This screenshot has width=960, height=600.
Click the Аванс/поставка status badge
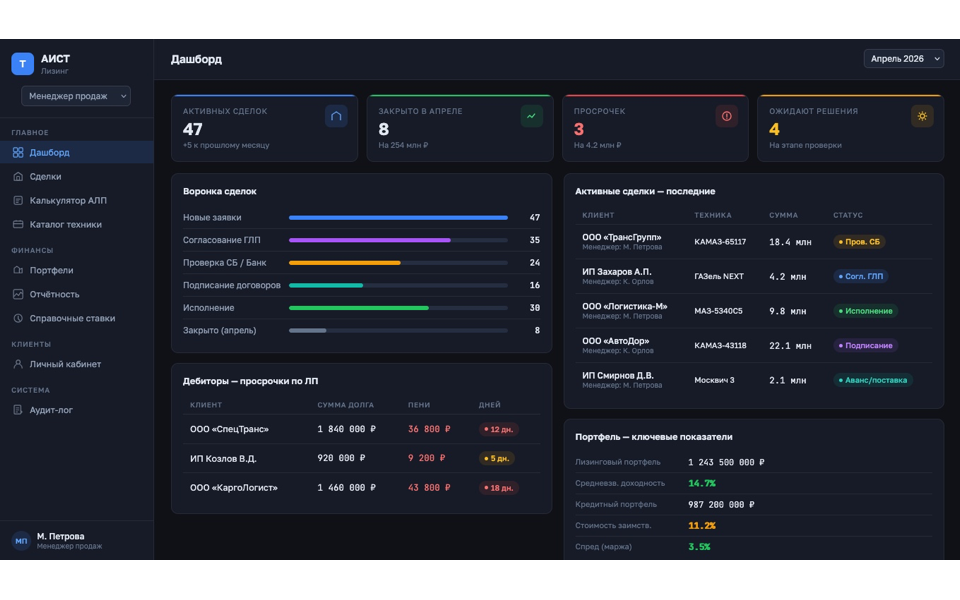(x=872, y=380)
